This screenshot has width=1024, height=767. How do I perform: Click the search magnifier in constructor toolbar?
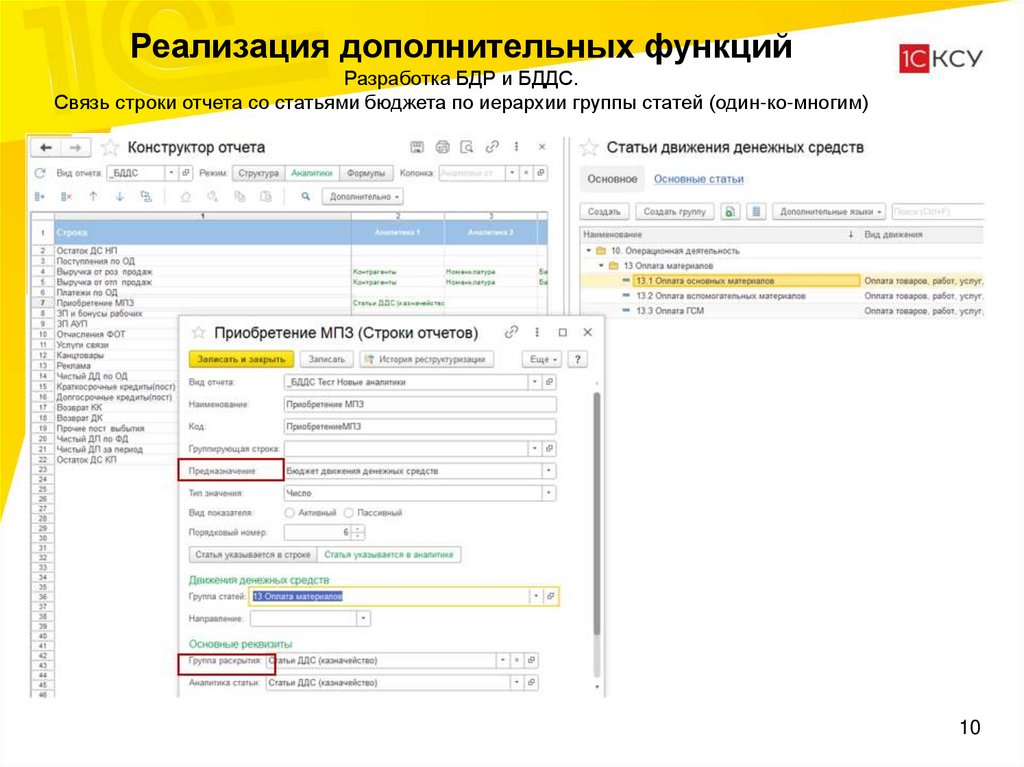[306, 197]
